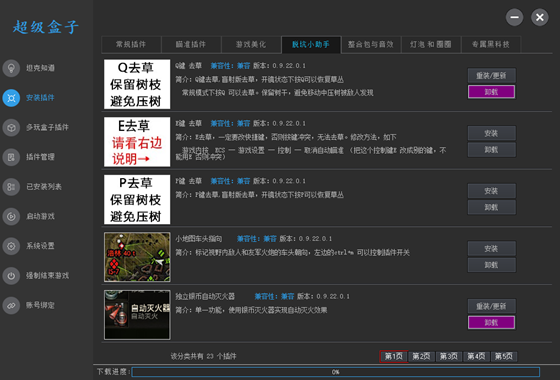Image resolution: width=560 pixels, height=380 pixels.
Task: Open the 账号绑定 link icon
Action: click(x=11, y=305)
